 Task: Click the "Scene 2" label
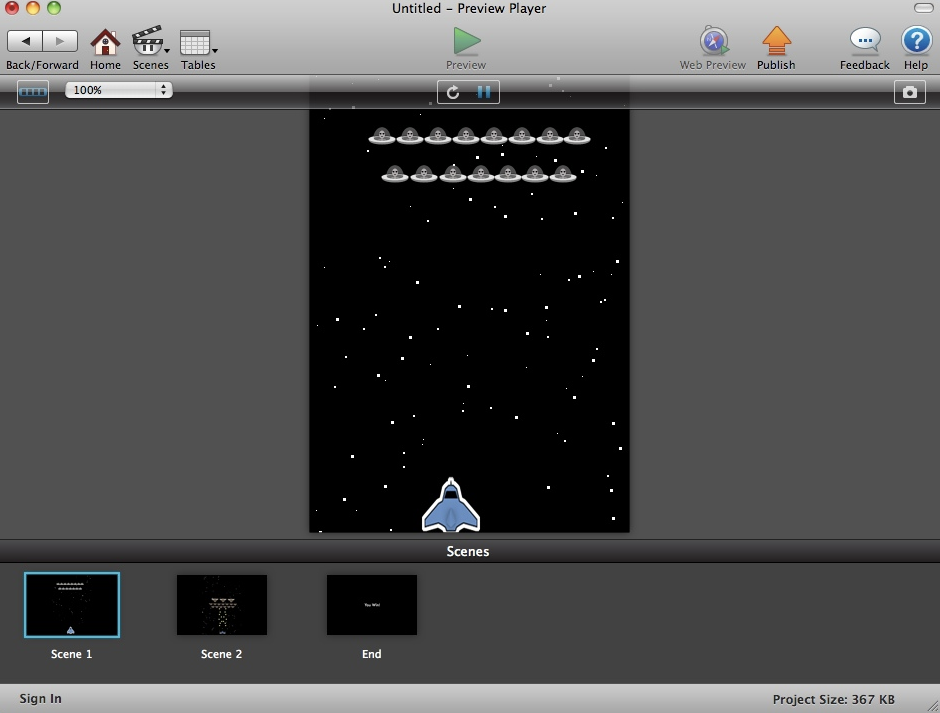(221, 654)
